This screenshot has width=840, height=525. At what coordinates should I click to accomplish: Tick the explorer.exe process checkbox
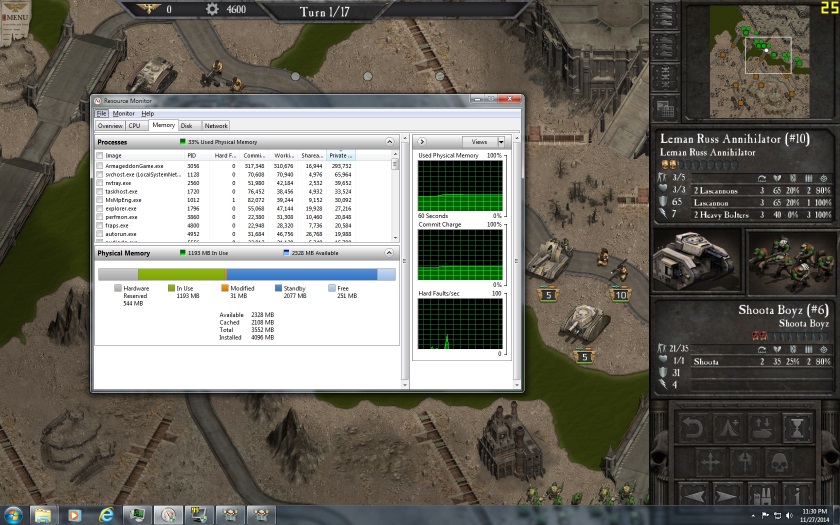(x=100, y=208)
